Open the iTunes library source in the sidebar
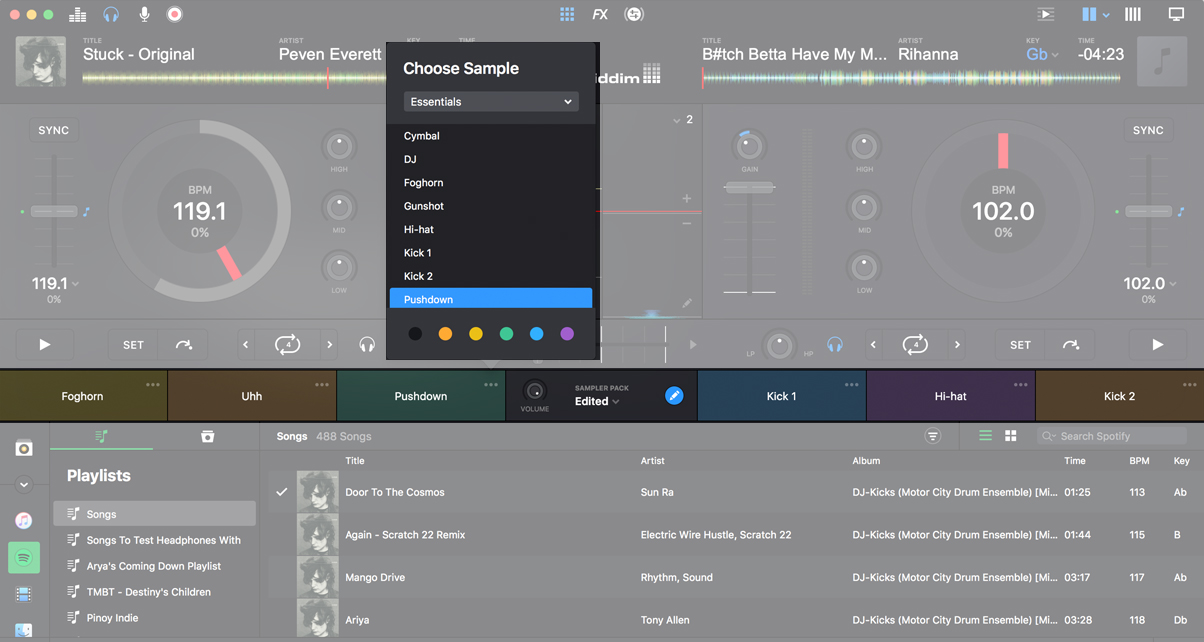This screenshot has height=642, width=1204. [x=23, y=520]
